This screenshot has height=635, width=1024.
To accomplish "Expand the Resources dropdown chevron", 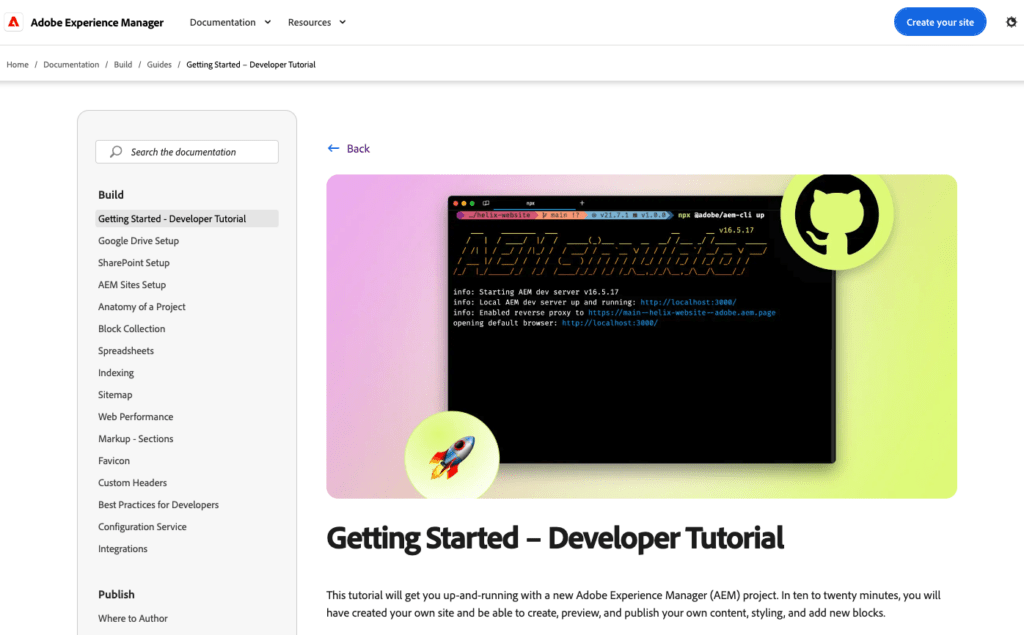I will 343,22.
